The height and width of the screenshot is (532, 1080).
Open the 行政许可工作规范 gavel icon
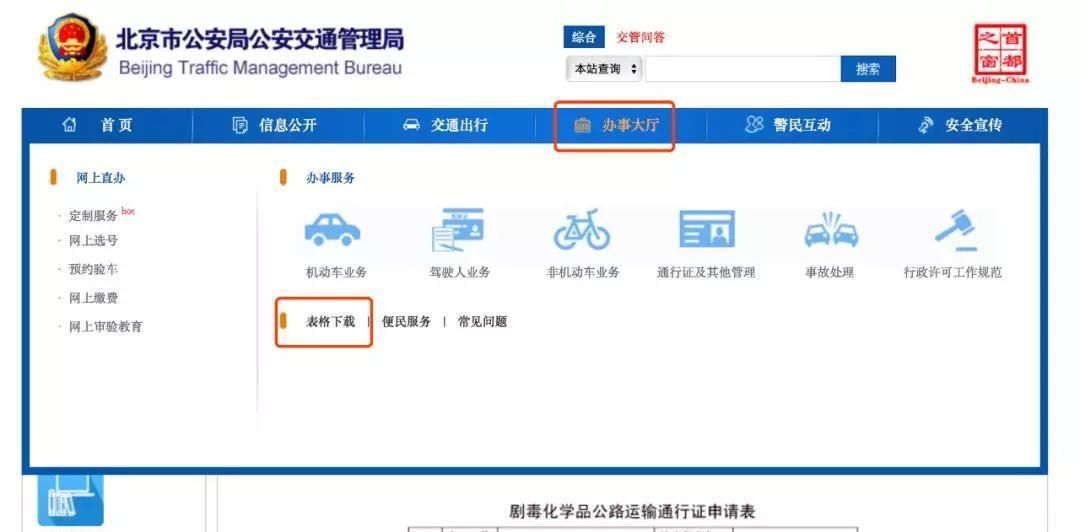coord(957,229)
